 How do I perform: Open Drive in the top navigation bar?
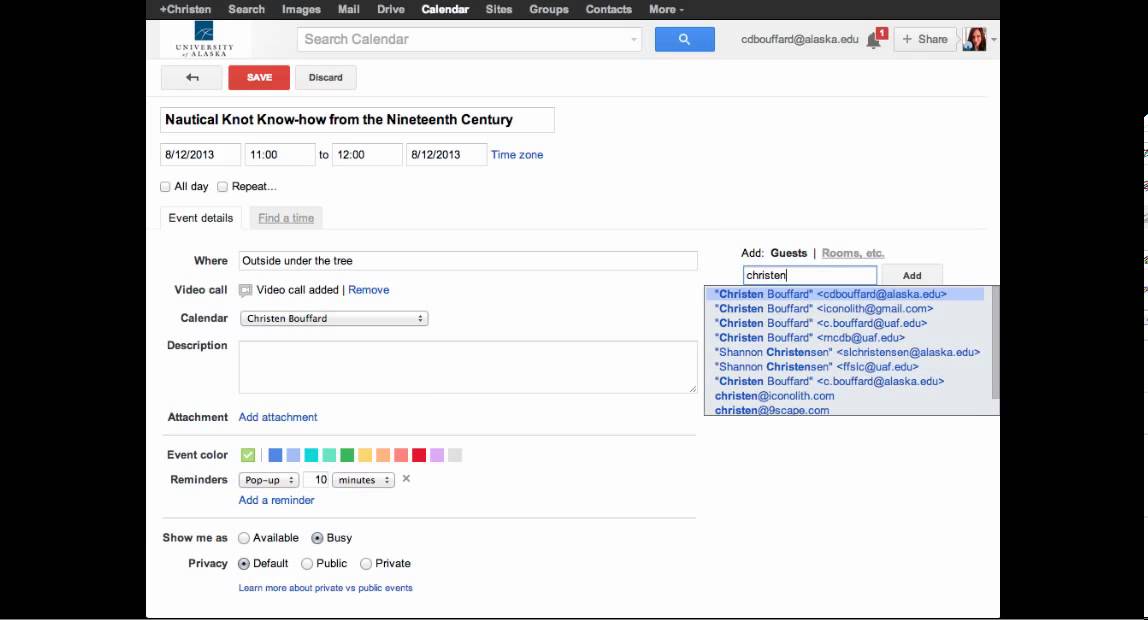(x=391, y=9)
